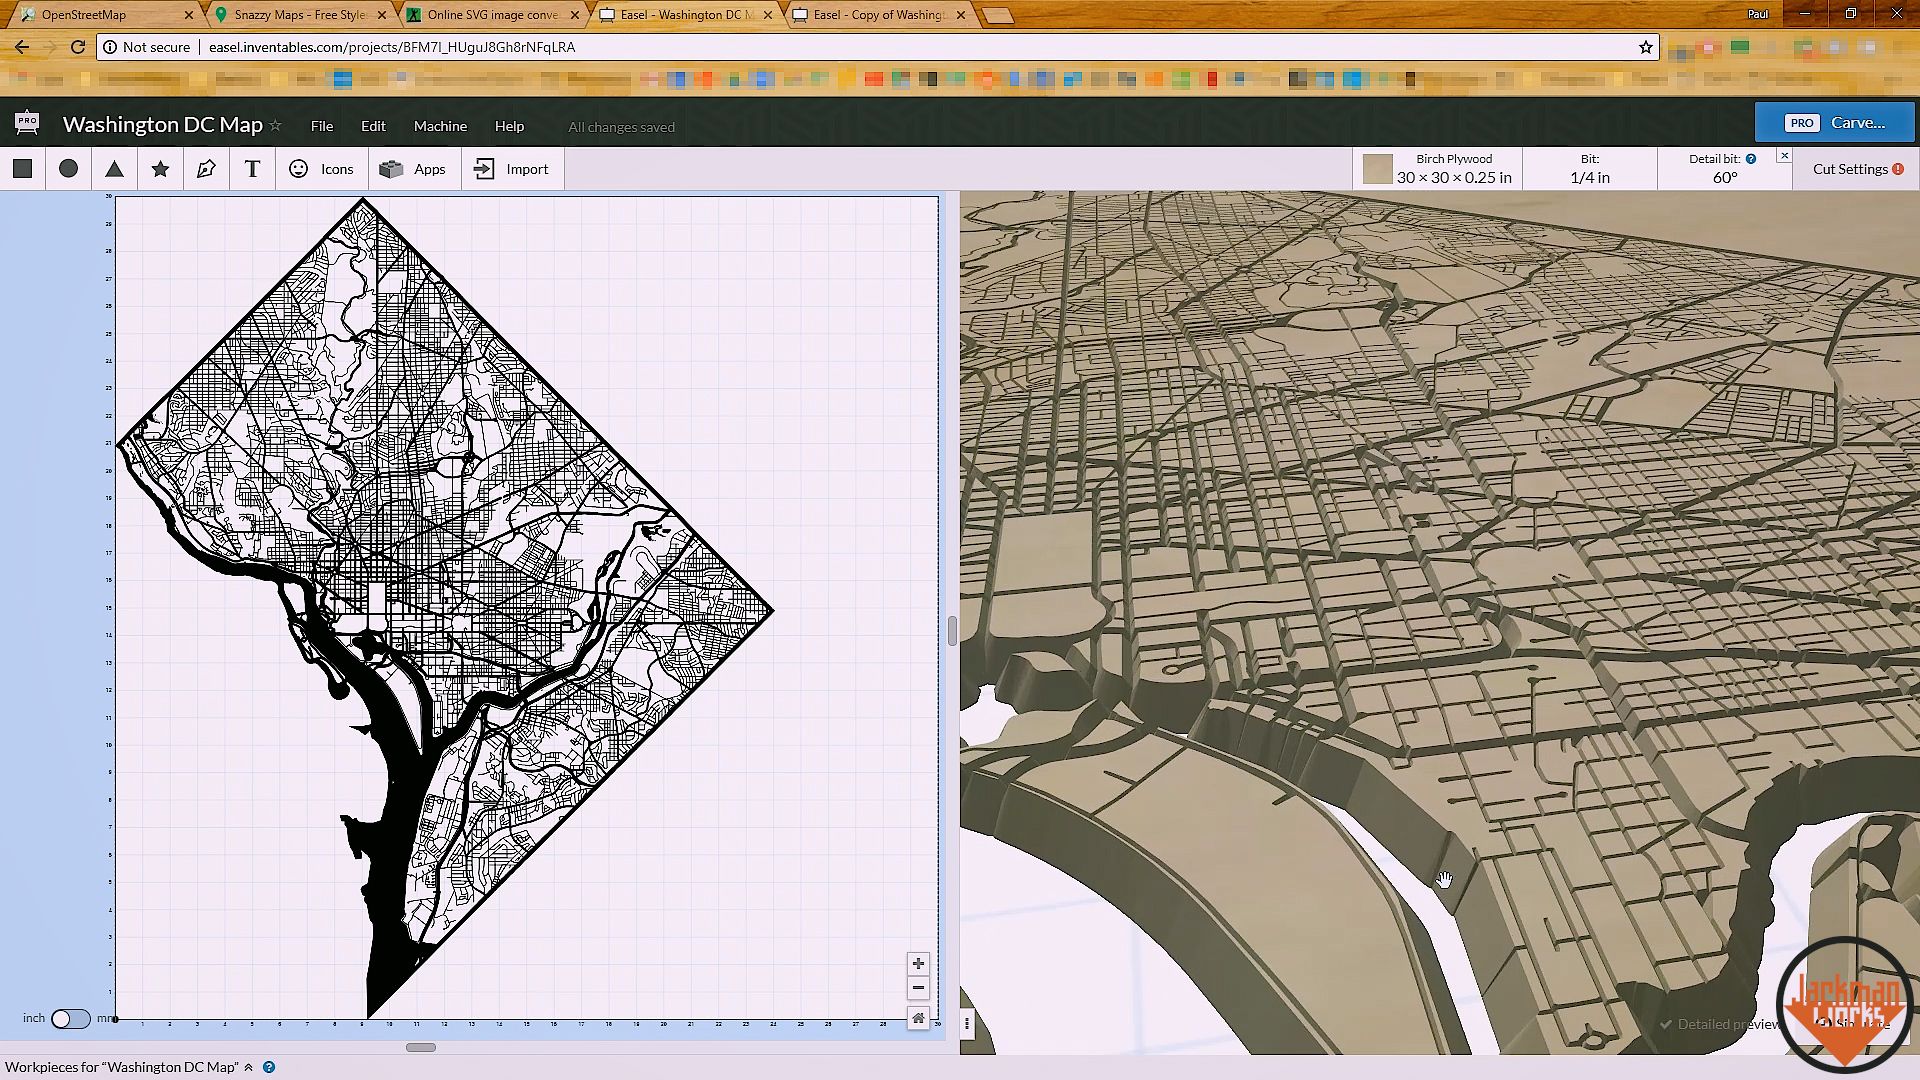This screenshot has width=1920, height=1080.
Task: Click the Carve button
Action: (1835, 123)
